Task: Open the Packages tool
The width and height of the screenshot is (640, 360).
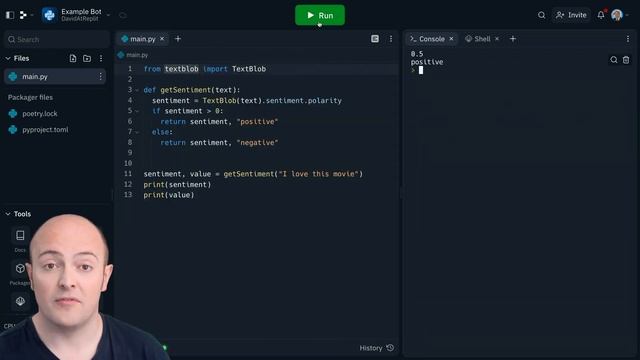Action: click(20, 269)
